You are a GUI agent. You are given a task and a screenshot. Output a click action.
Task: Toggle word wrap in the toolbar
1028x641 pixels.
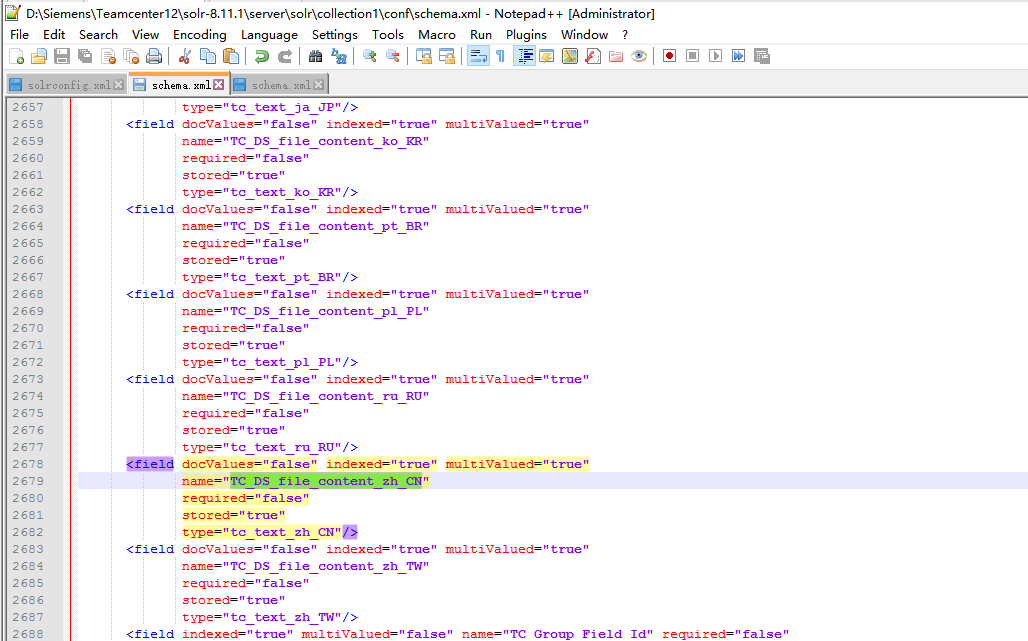click(478, 56)
